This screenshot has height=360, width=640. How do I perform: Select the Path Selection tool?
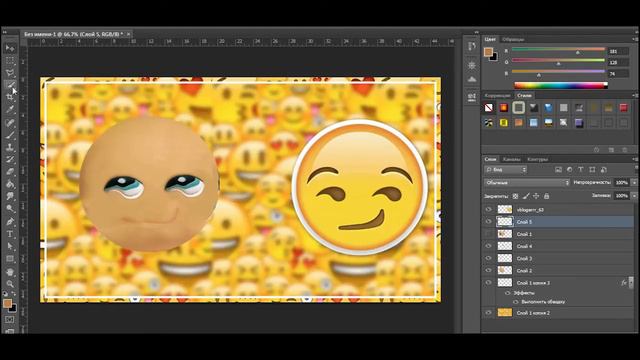[x=10, y=247]
